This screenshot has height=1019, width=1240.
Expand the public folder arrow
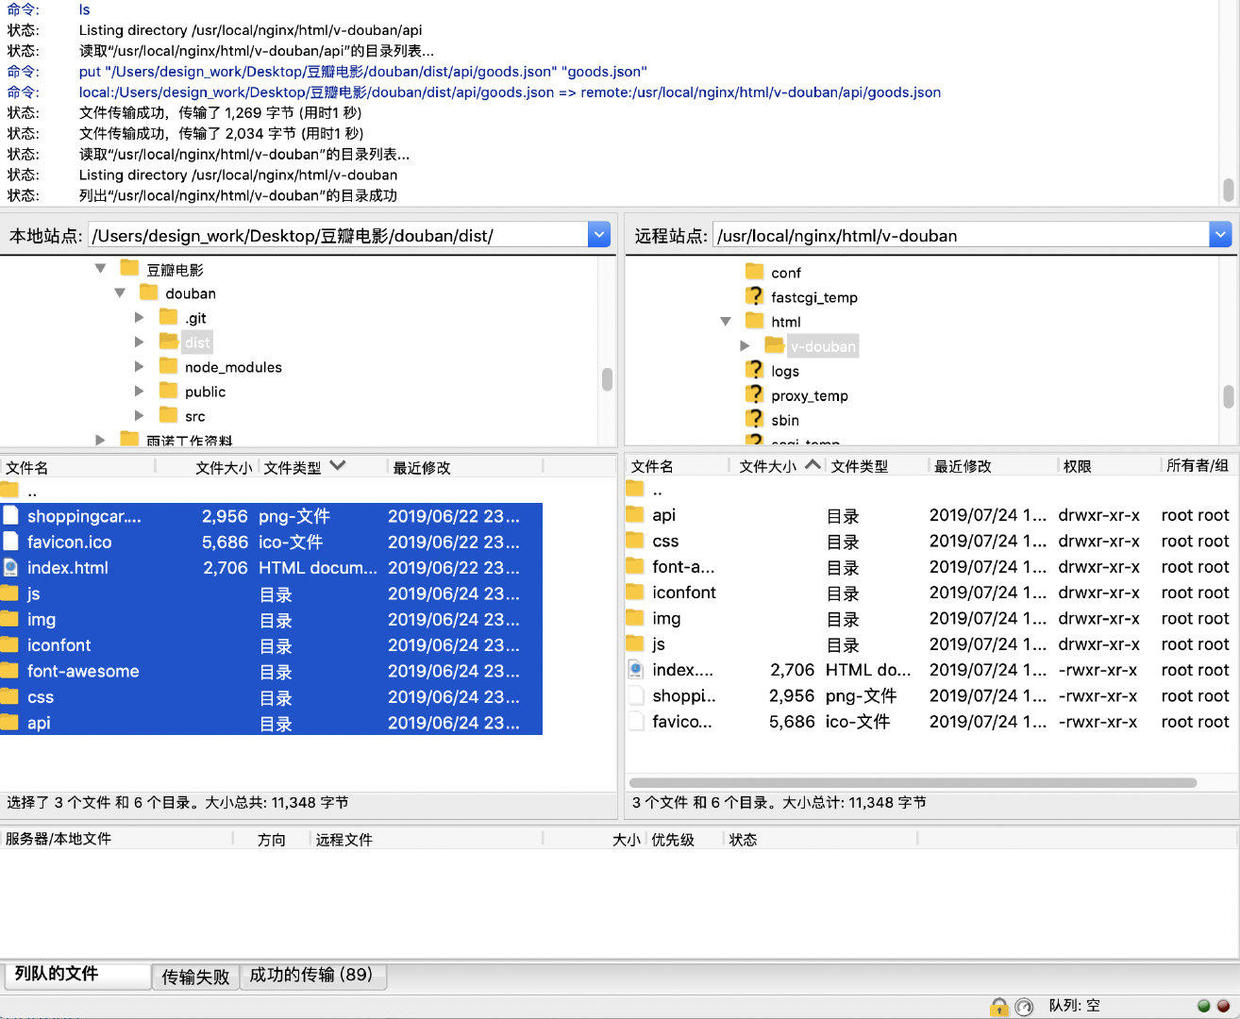coord(139,391)
